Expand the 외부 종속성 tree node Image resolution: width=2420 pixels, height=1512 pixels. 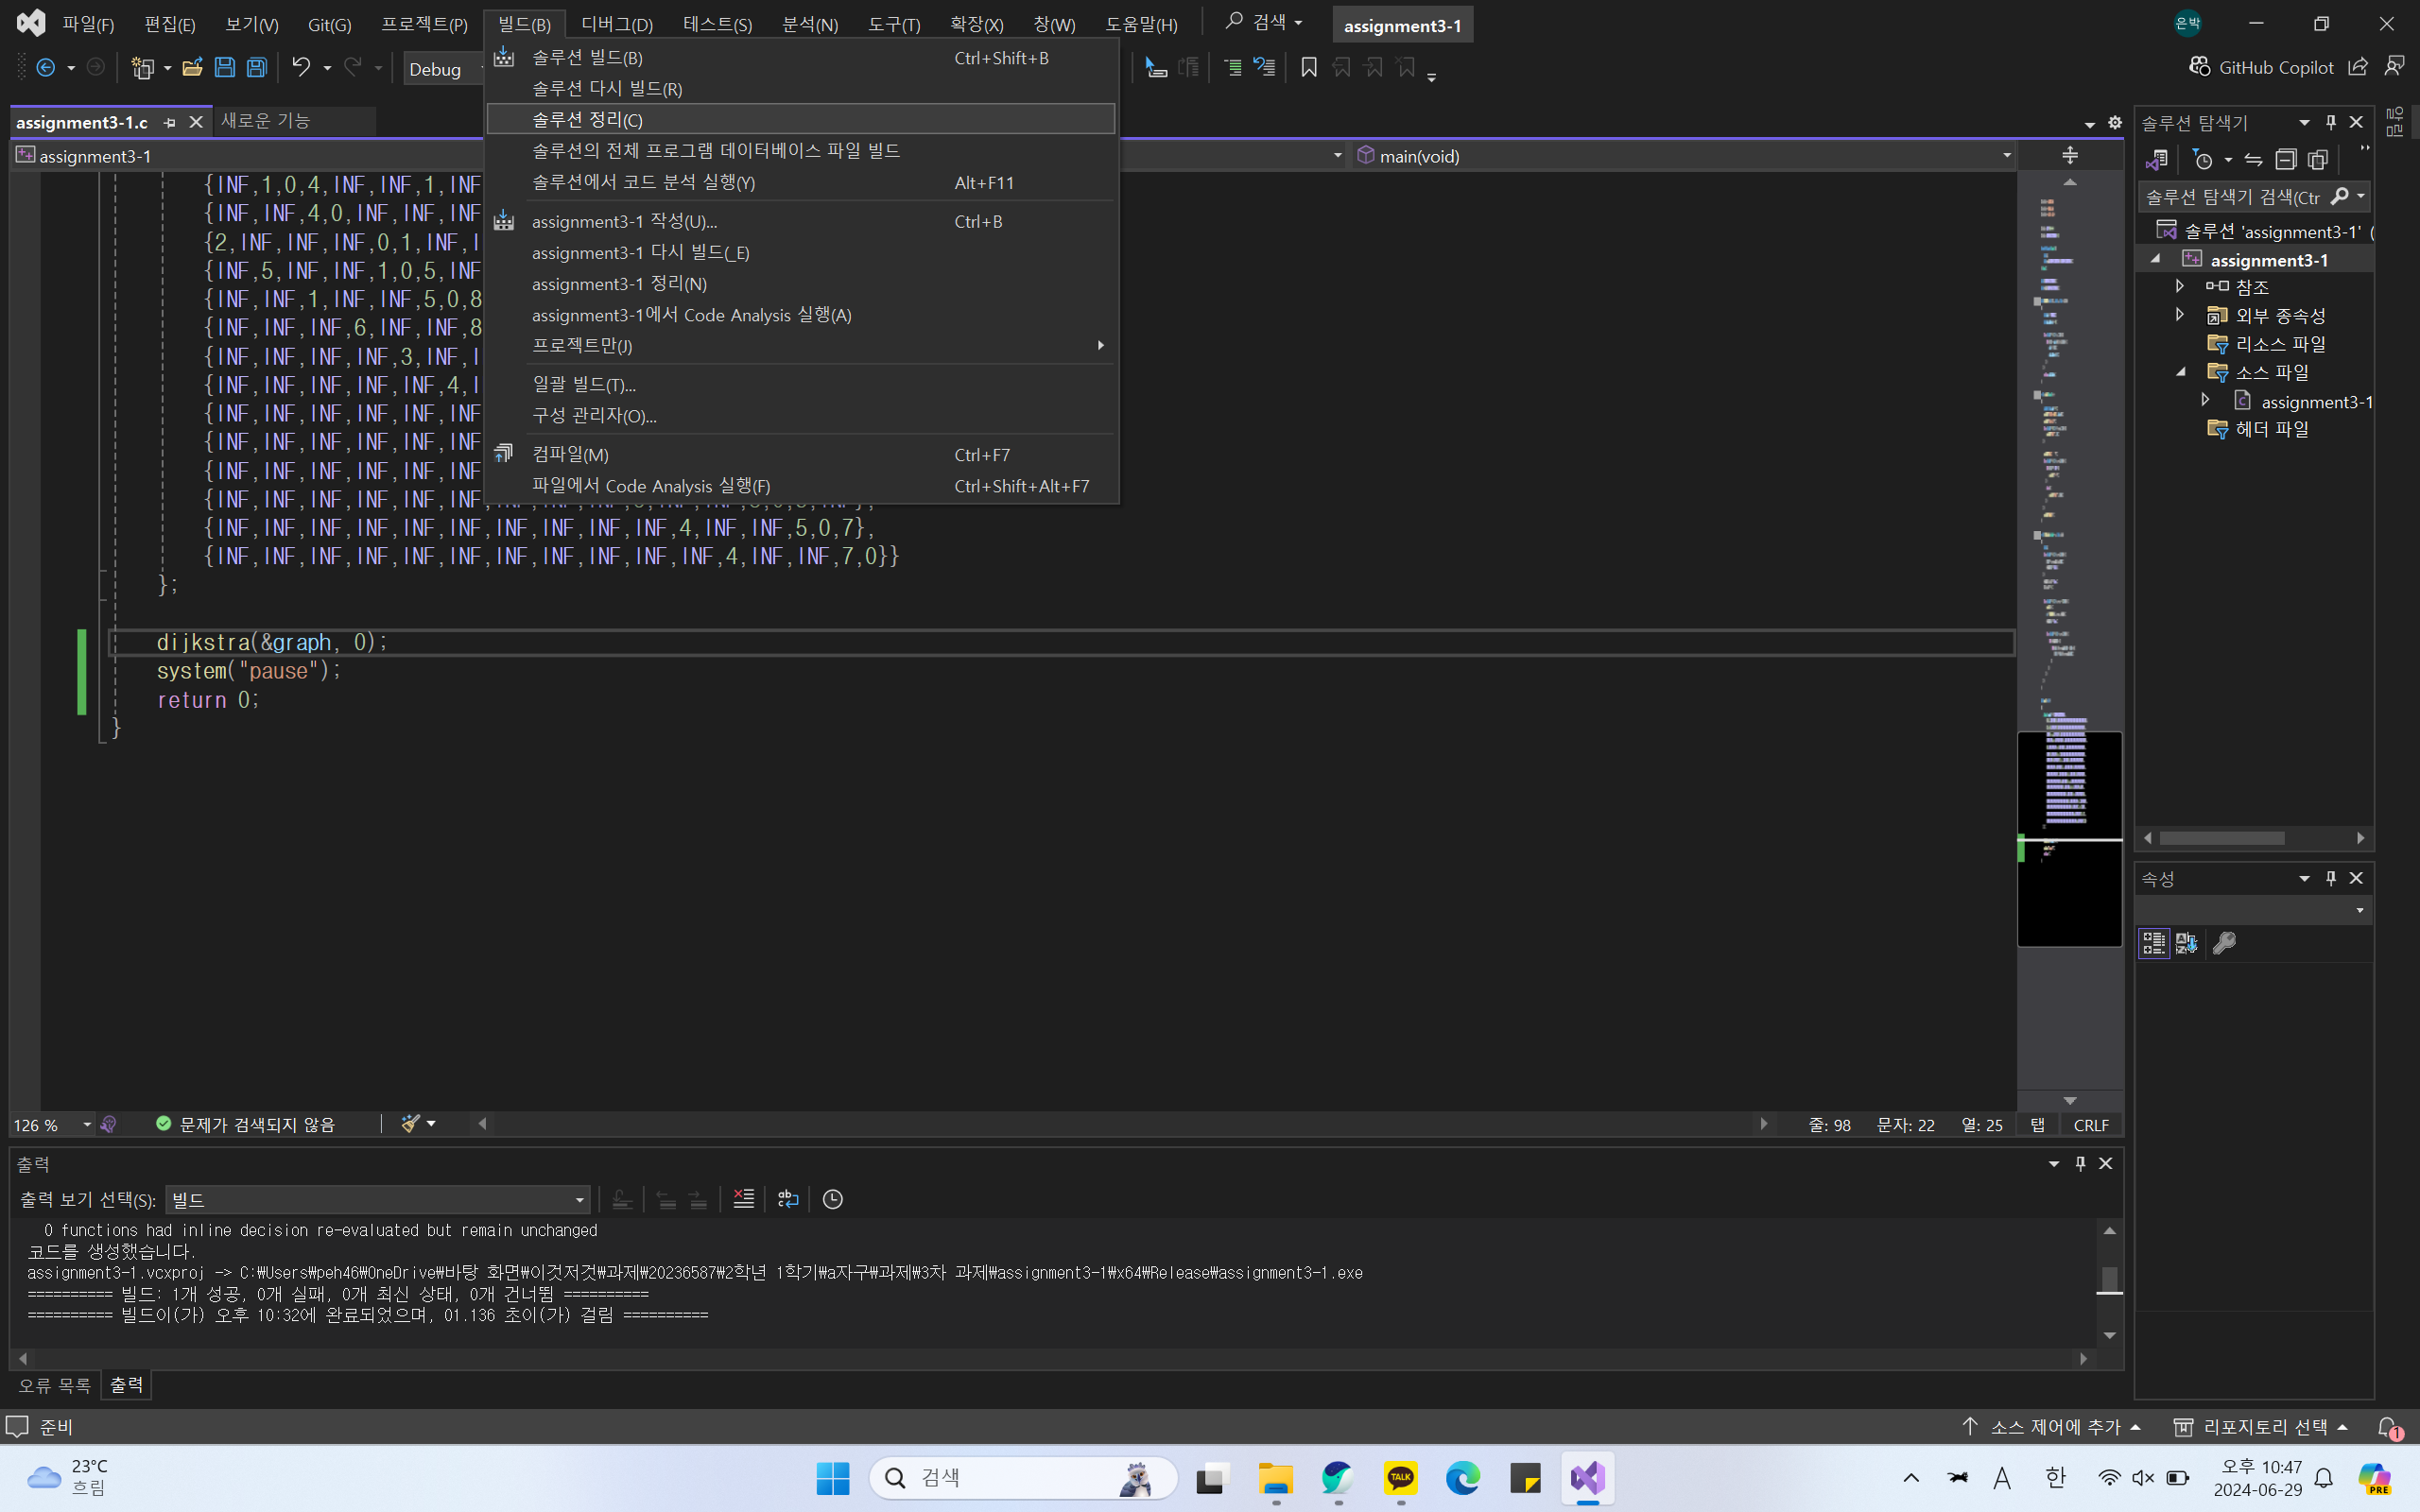[x=2180, y=315]
